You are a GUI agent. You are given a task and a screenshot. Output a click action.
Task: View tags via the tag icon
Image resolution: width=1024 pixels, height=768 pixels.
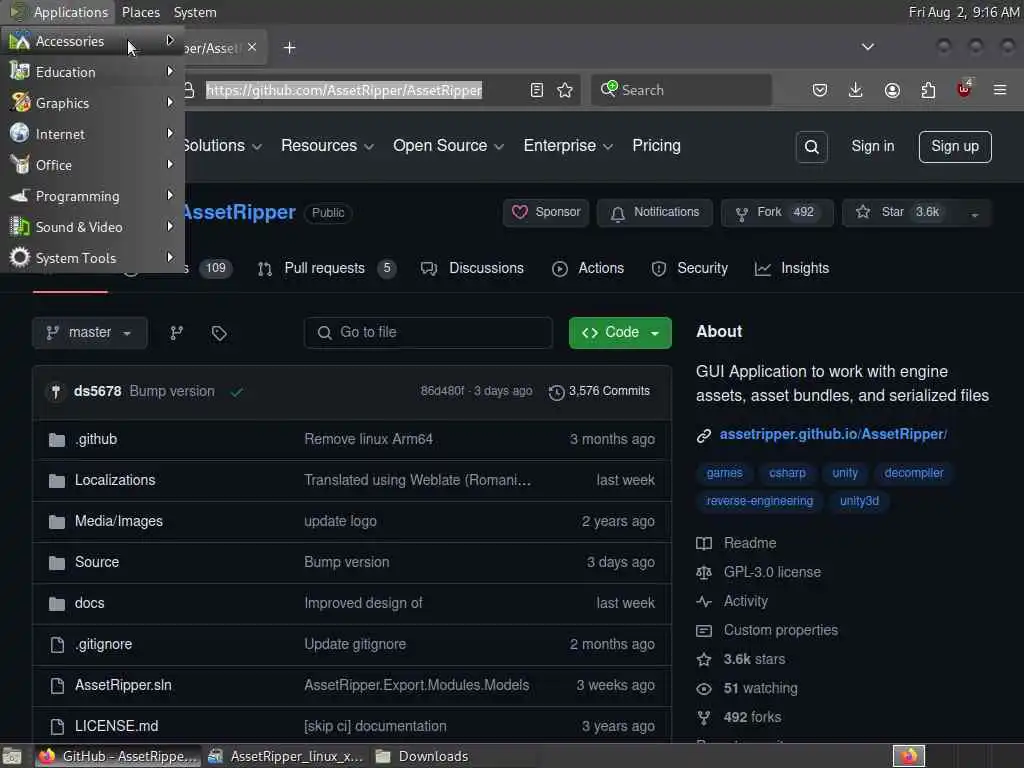pos(219,333)
